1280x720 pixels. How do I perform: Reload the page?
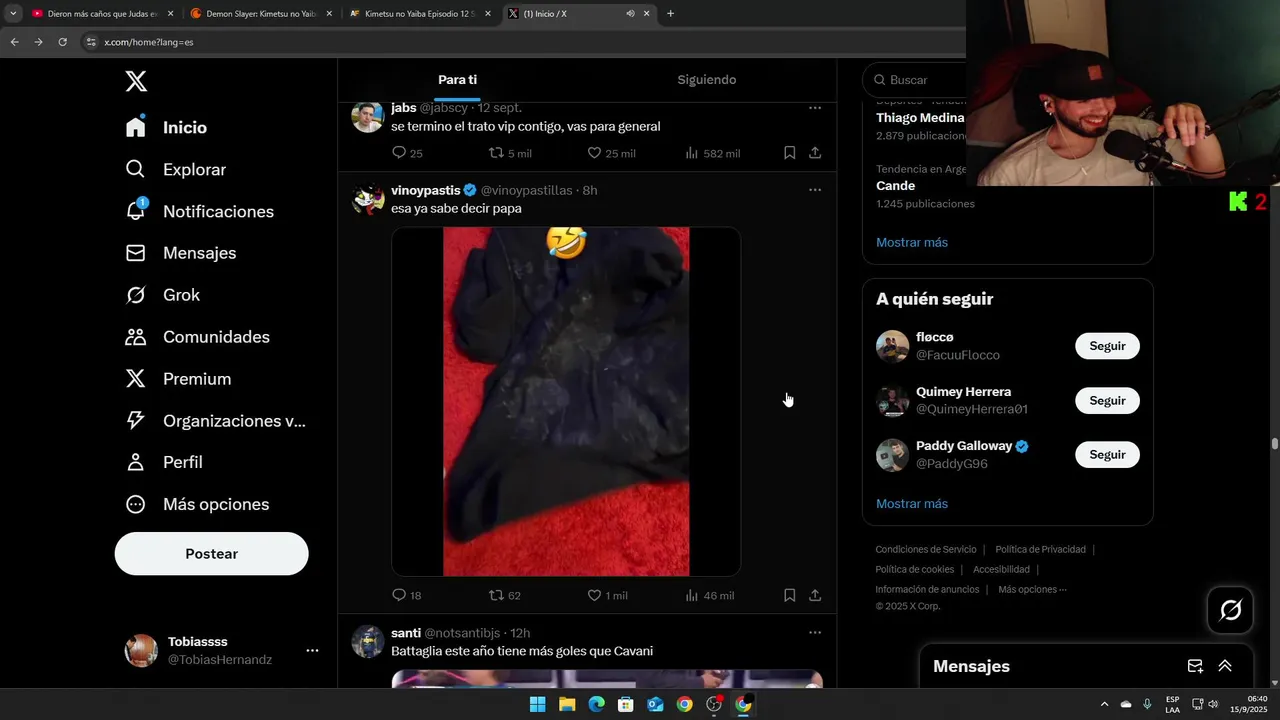pyautogui.click(x=62, y=42)
